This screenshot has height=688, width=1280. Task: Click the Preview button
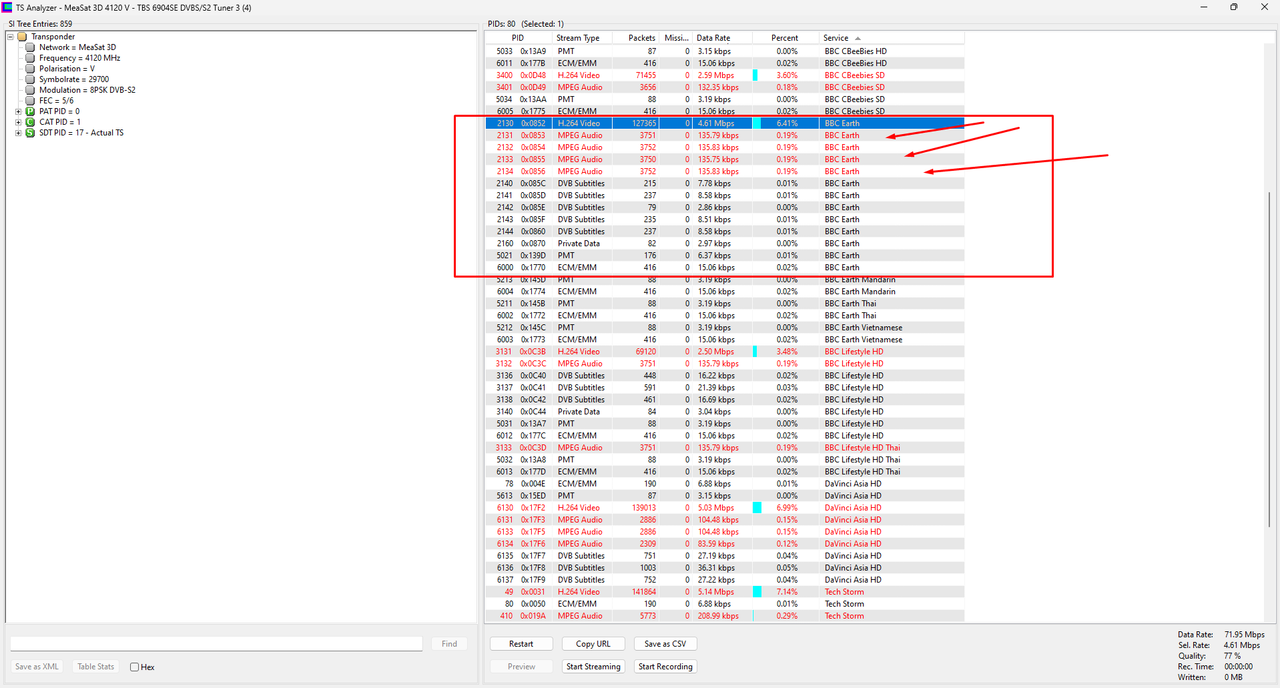point(521,666)
